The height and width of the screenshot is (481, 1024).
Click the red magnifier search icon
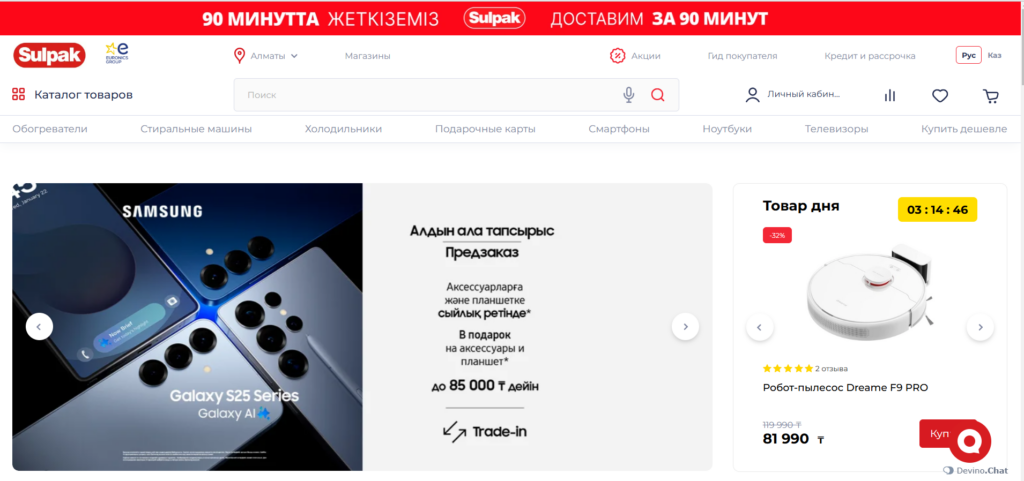click(x=658, y=95)
